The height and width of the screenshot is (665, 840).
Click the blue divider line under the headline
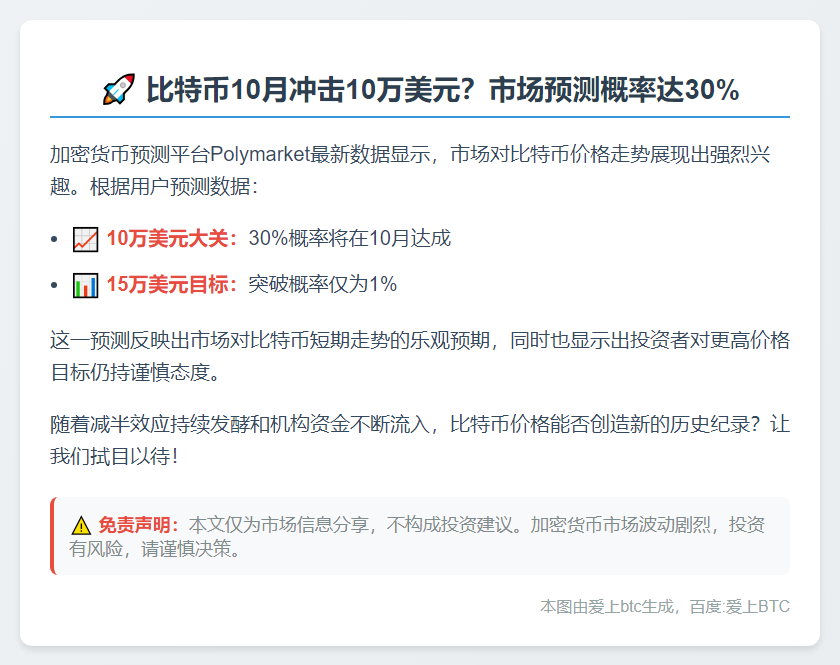[x=420, y=117]
